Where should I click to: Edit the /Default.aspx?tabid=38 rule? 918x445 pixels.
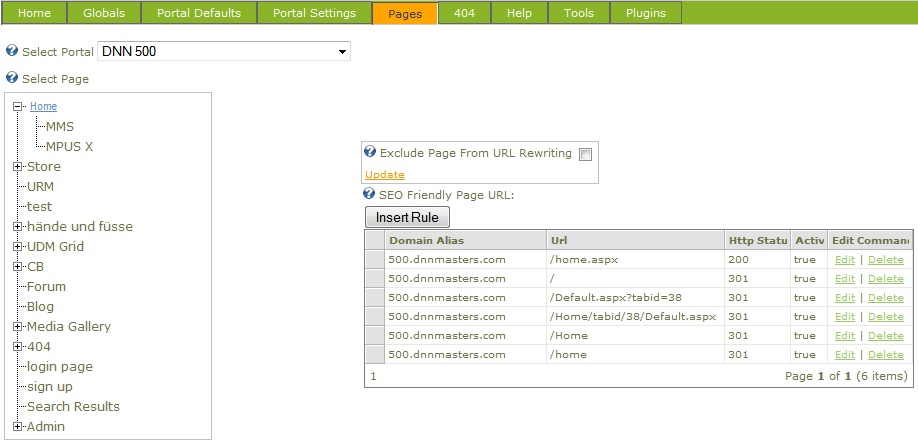pos(845,297)
